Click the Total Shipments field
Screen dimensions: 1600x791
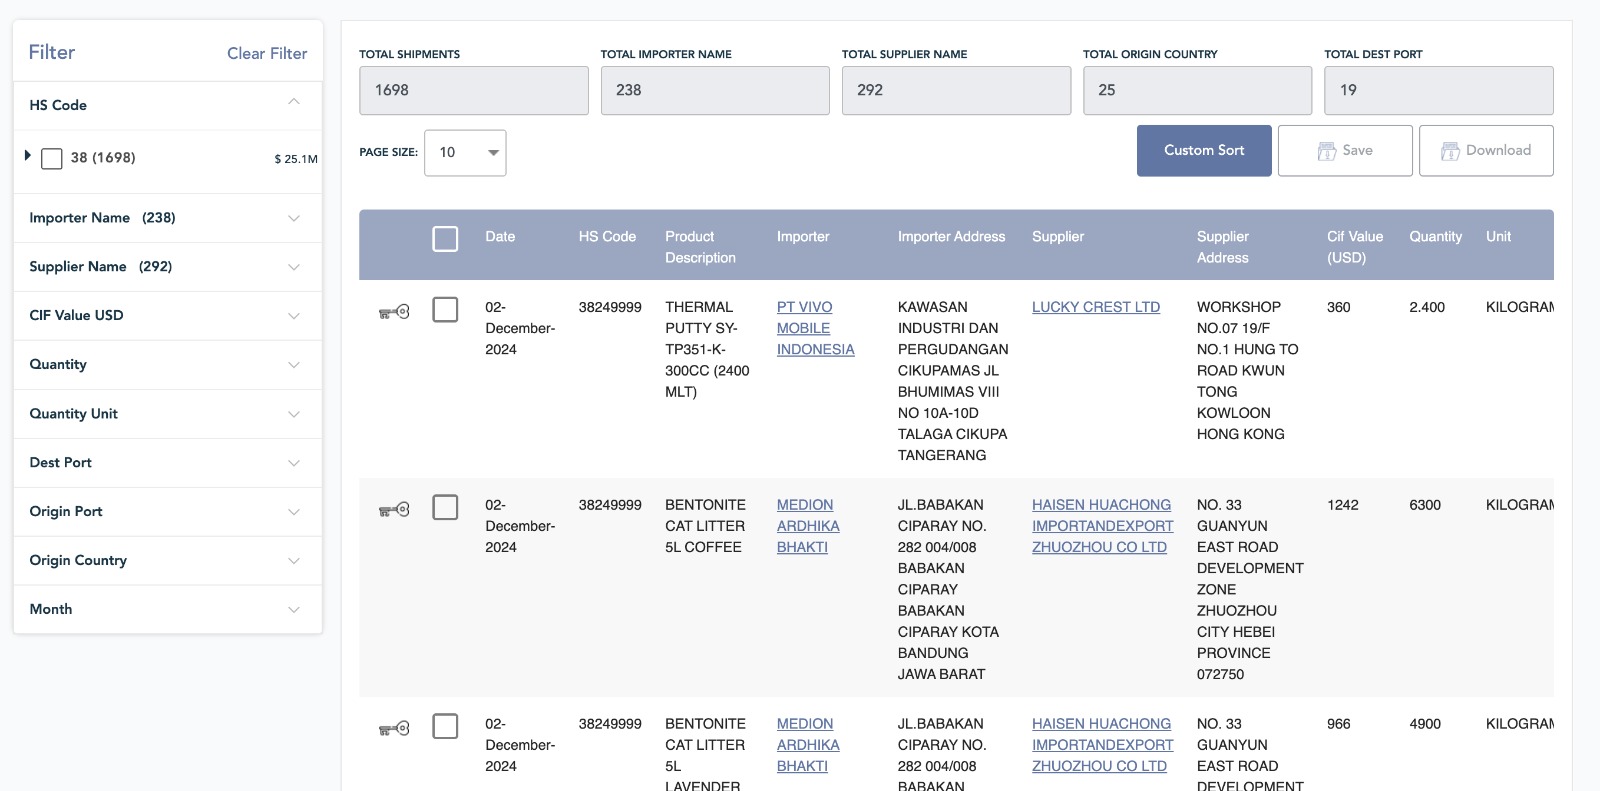473,91
